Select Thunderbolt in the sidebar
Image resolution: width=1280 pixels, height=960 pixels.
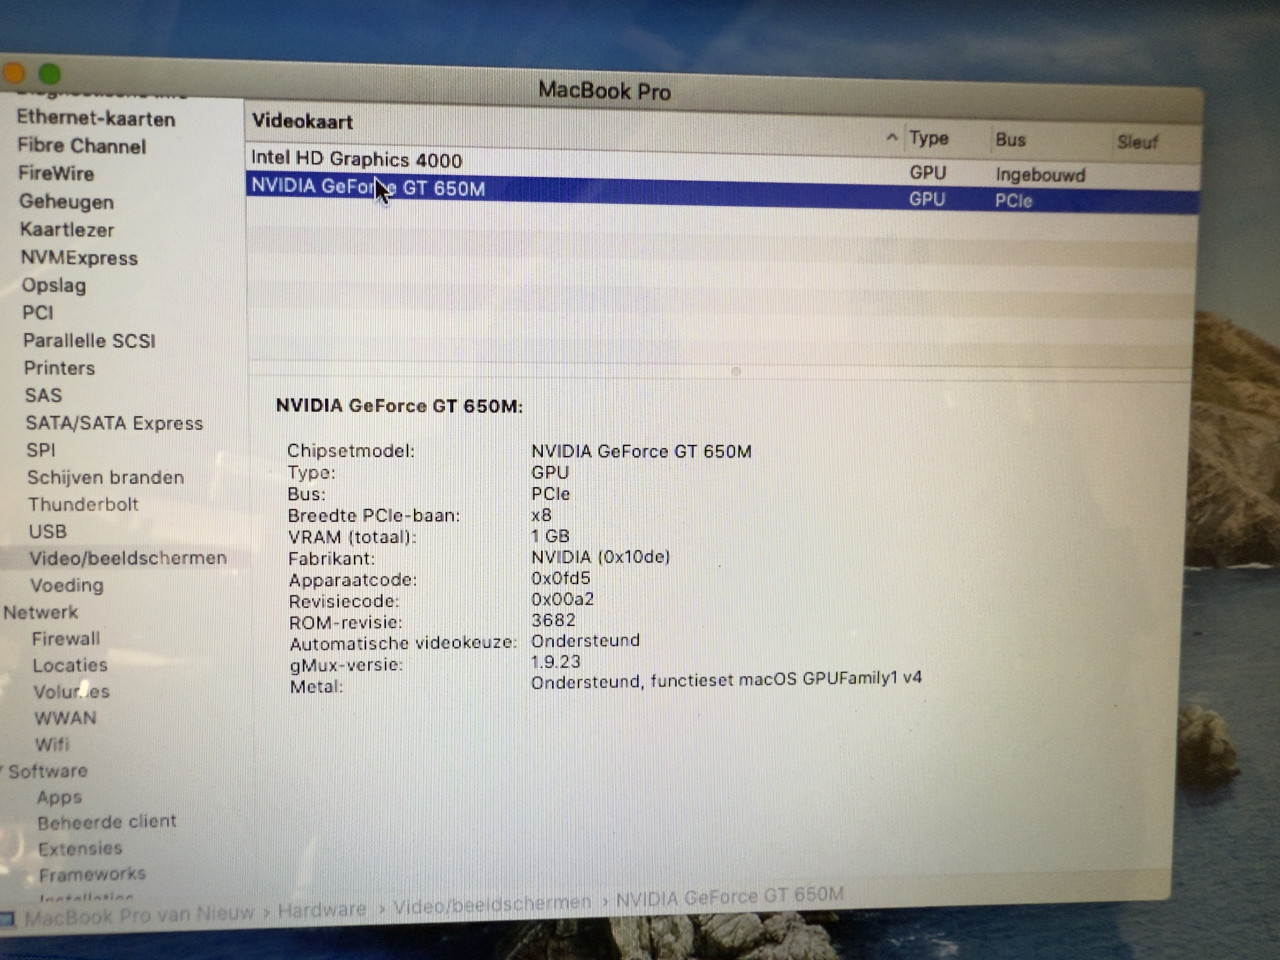(x=83, y=504)
